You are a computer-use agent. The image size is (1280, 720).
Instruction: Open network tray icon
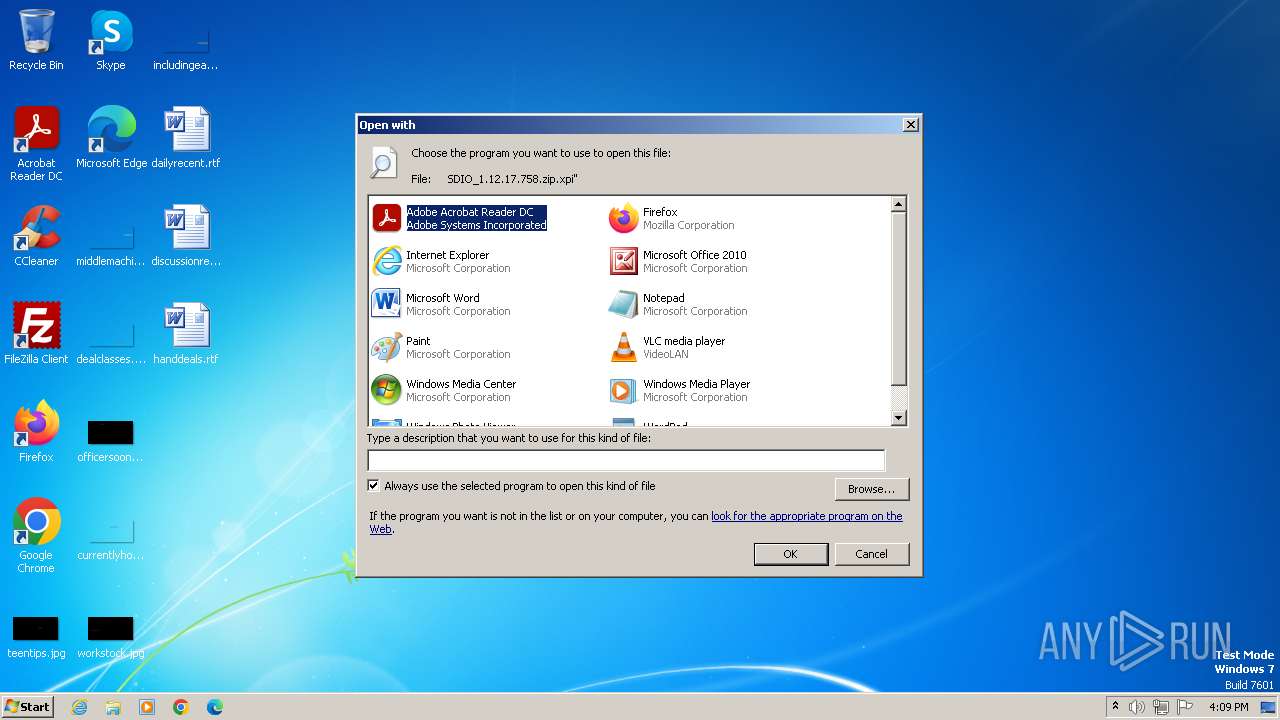1161,707
